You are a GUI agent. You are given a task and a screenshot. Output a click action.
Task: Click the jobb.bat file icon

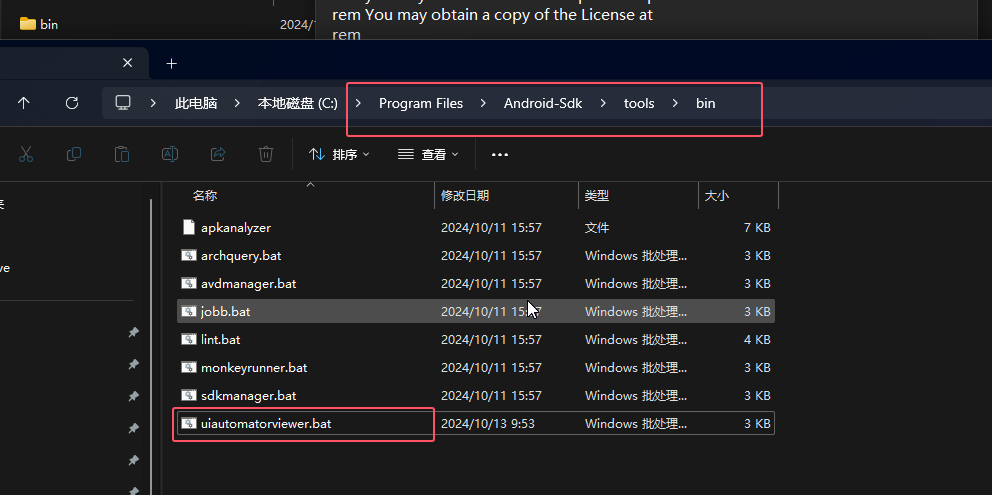tap(189, 311)
